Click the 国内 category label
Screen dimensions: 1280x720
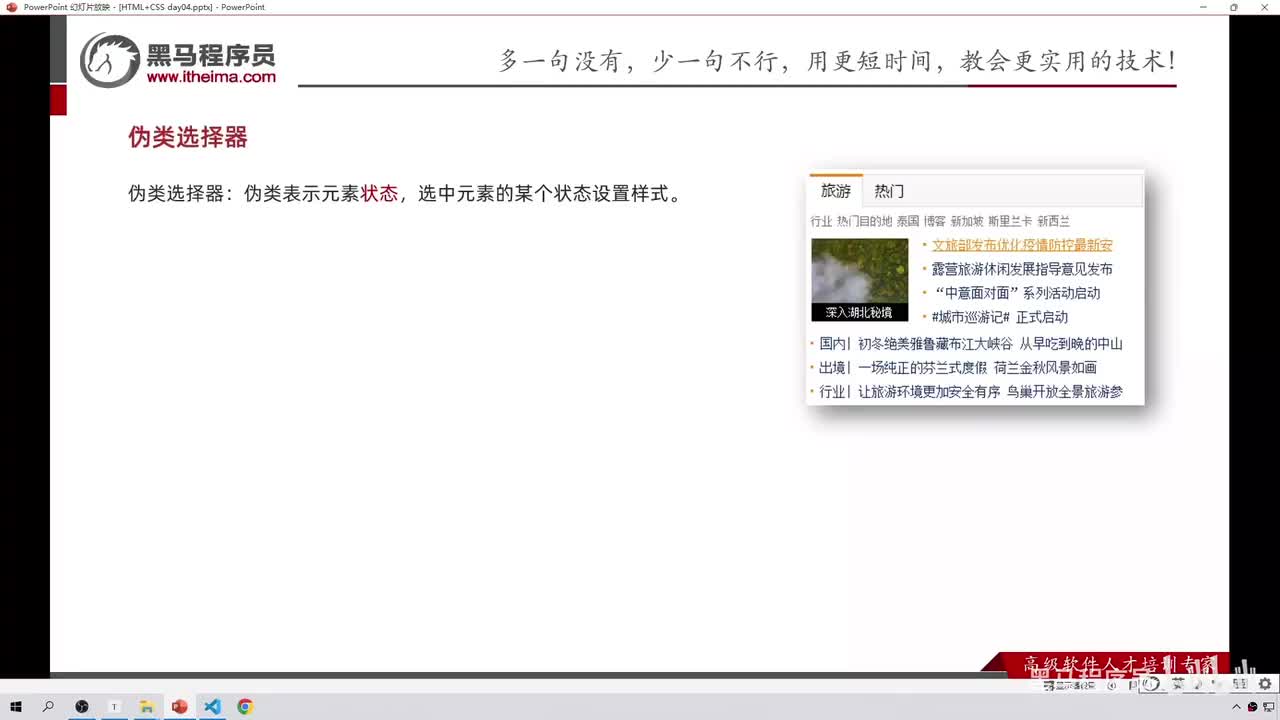click(833, 343)
